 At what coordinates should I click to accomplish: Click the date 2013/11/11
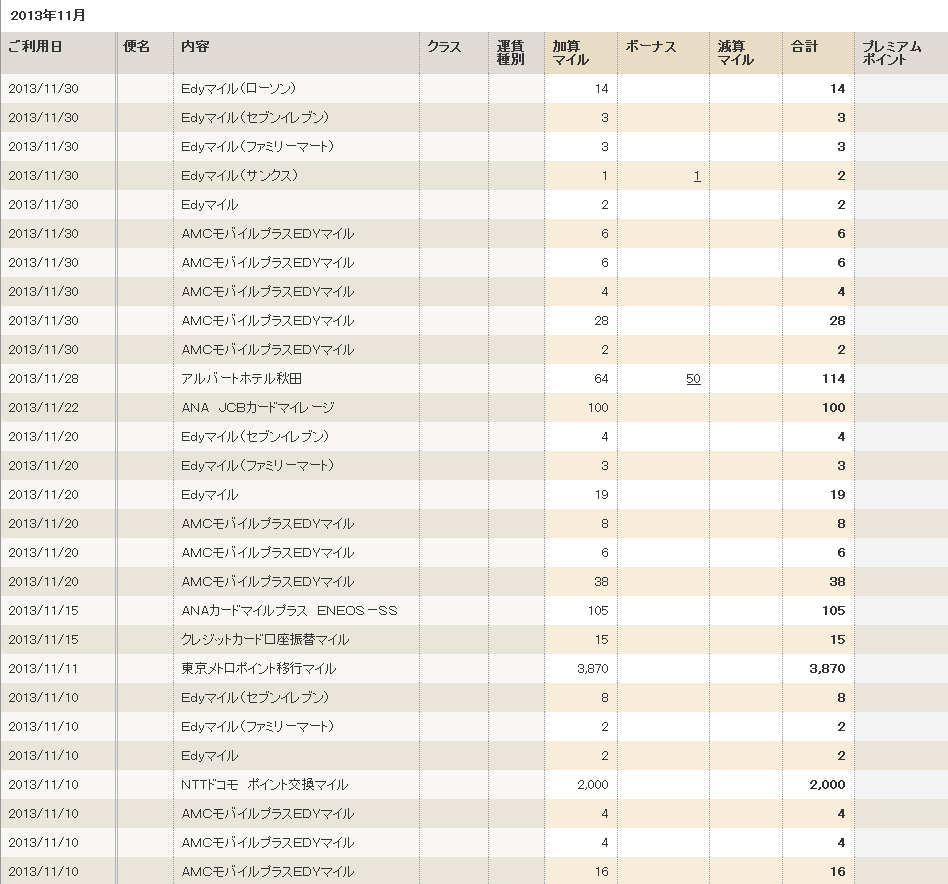point(44,669)
